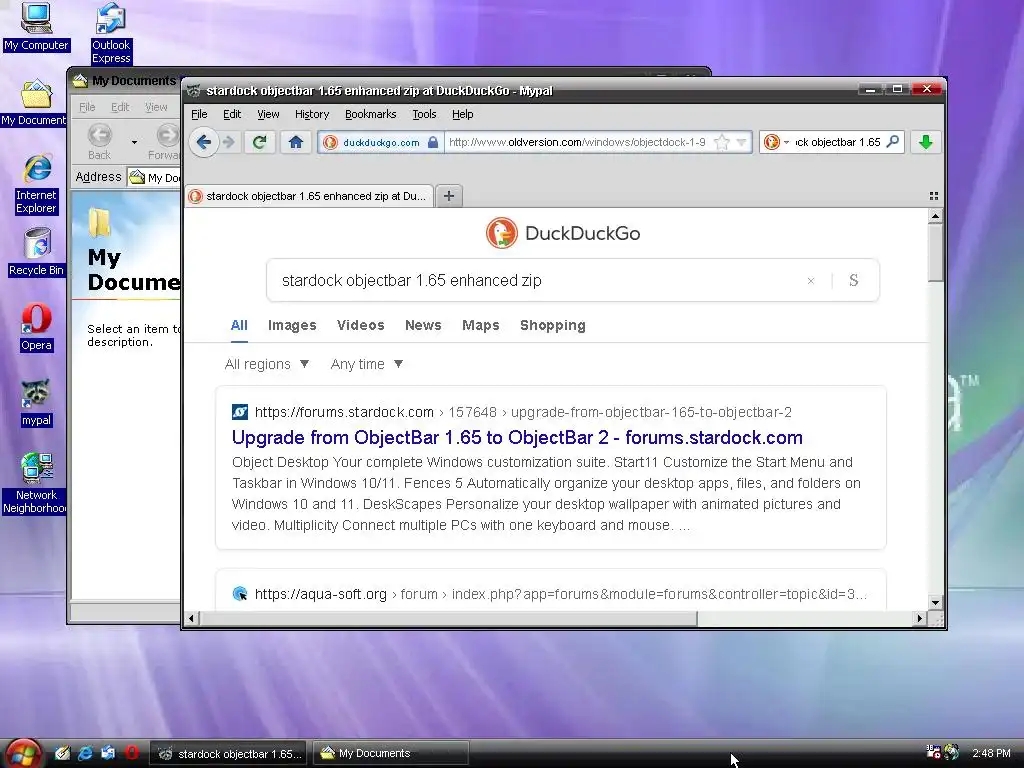
Task: Expand the All regions filter
Action: point(266,364)
